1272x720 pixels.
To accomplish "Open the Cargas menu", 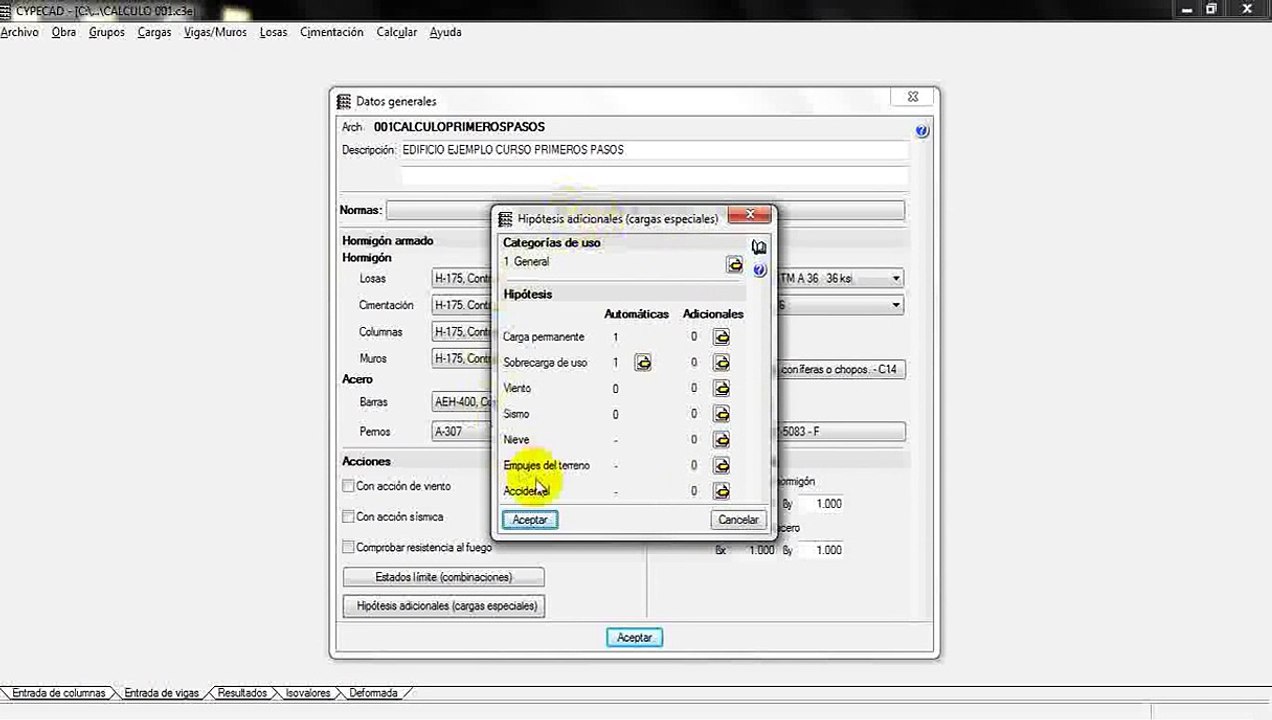I will click(155, 32).
